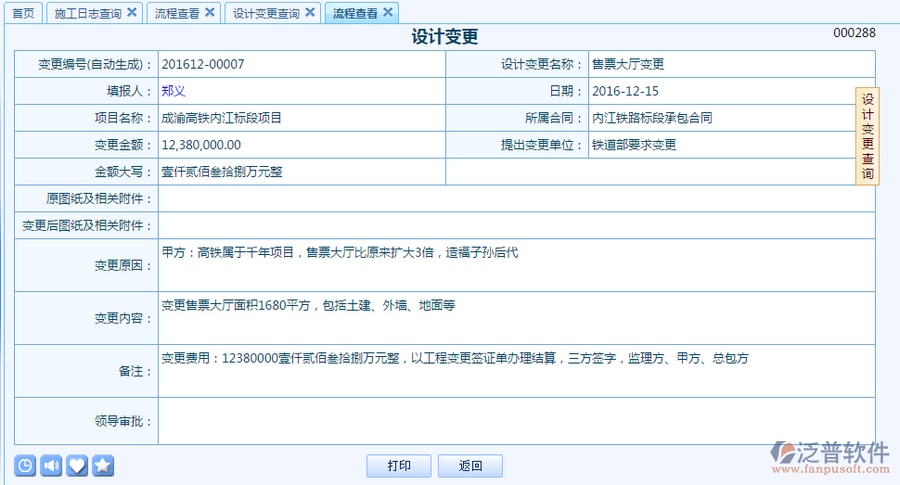Click contract 内江铁路标段承包合同
Viewport: 900px width, 485px height.
[652, 118]
